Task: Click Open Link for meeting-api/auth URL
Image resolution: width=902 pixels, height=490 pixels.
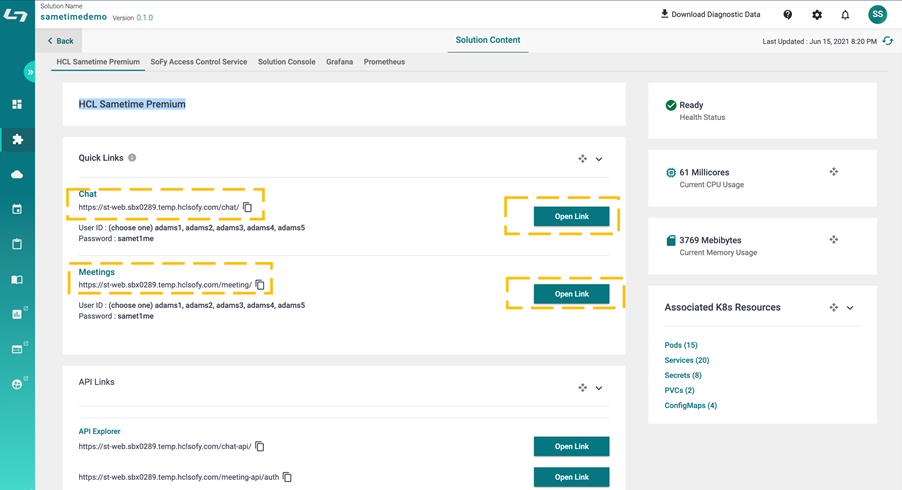Action: point(571,477)
